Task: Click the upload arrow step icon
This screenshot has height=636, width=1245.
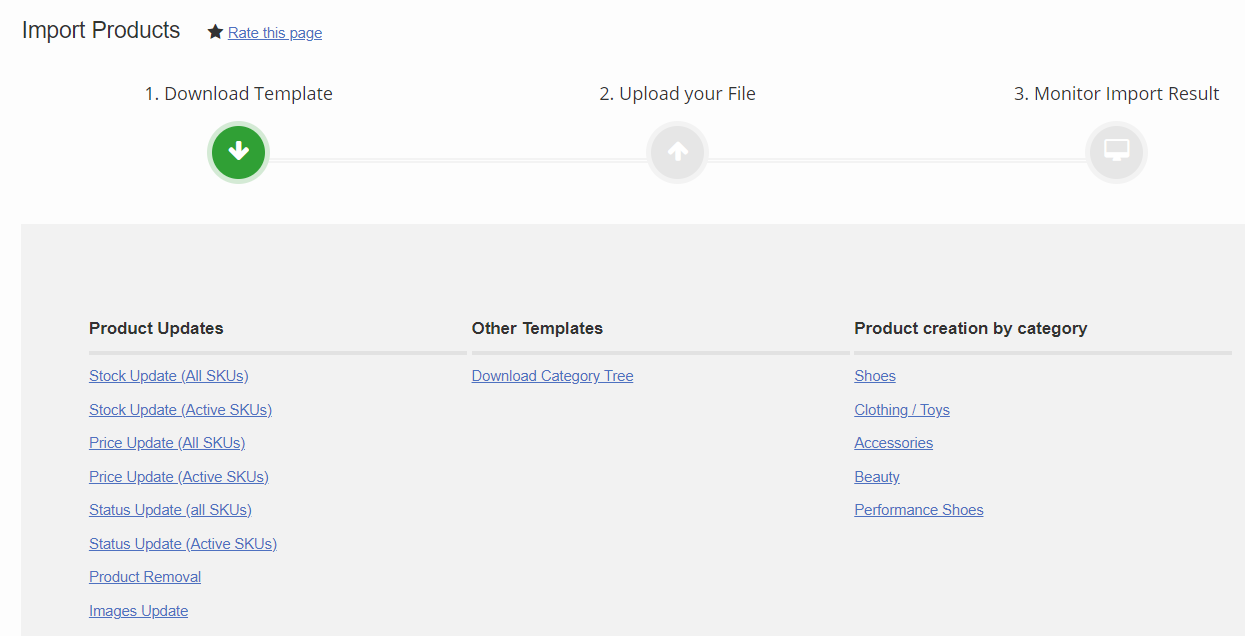Action: [677, 152]
